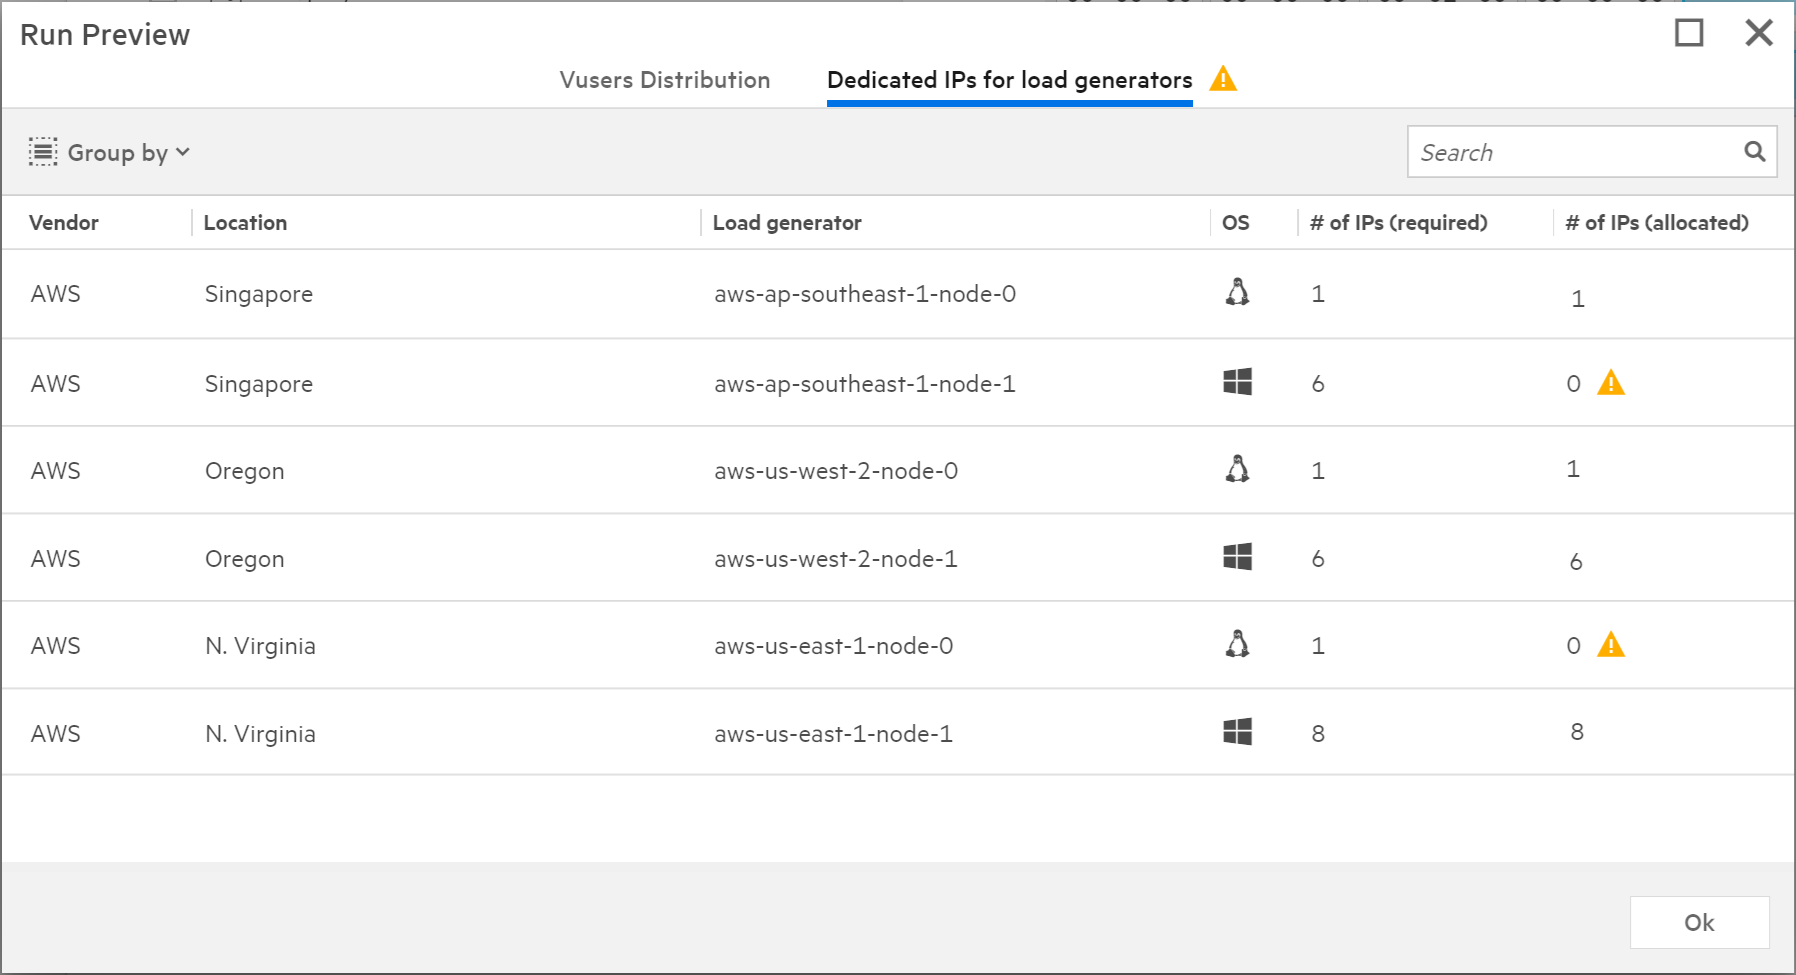Click warning icon in aws-ap-southeast-1-node-1 row
The height and width of the screenshot is (975, 1796).
coord(1610,383)
